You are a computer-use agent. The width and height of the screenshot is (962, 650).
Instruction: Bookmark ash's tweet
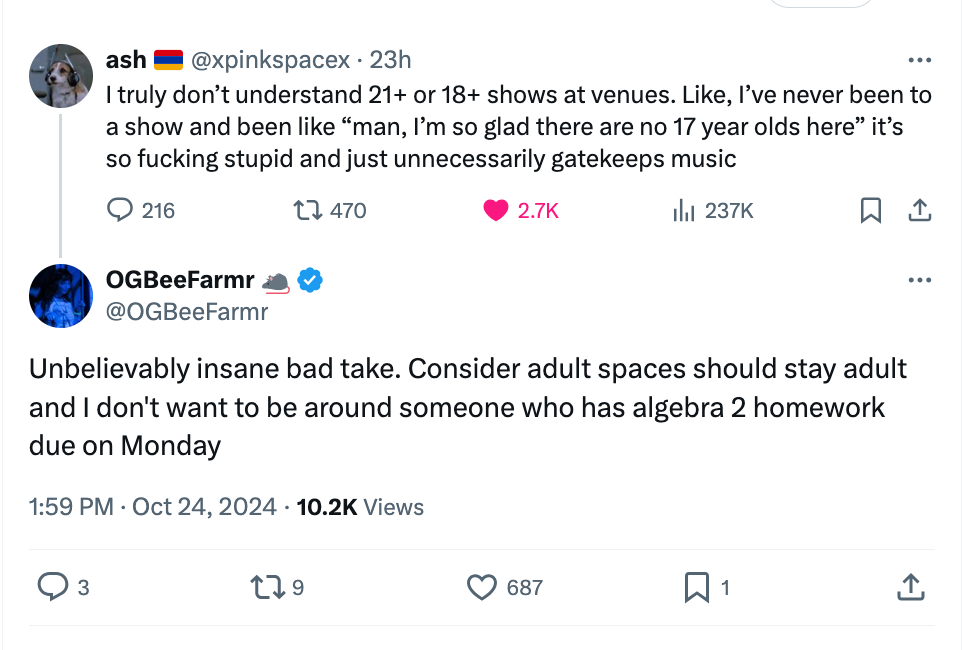(871, 210)
